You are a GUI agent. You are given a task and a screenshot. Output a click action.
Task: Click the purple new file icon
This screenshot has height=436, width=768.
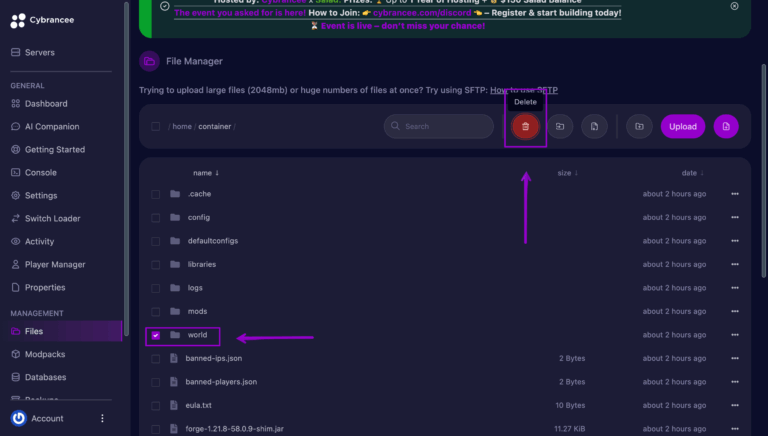[726, 126]
